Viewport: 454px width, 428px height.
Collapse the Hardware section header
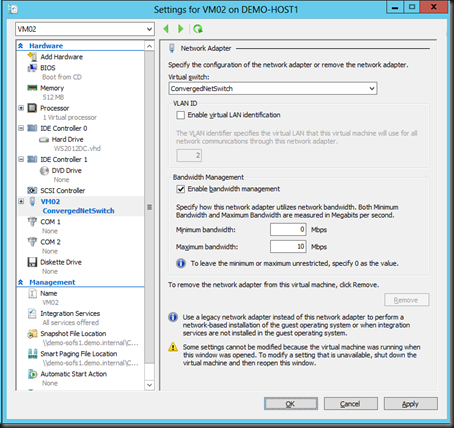pos(21,46)
